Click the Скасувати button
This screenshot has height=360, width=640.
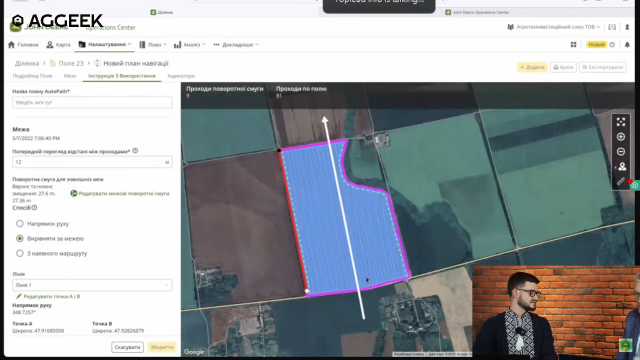click(x=127, y=347)
